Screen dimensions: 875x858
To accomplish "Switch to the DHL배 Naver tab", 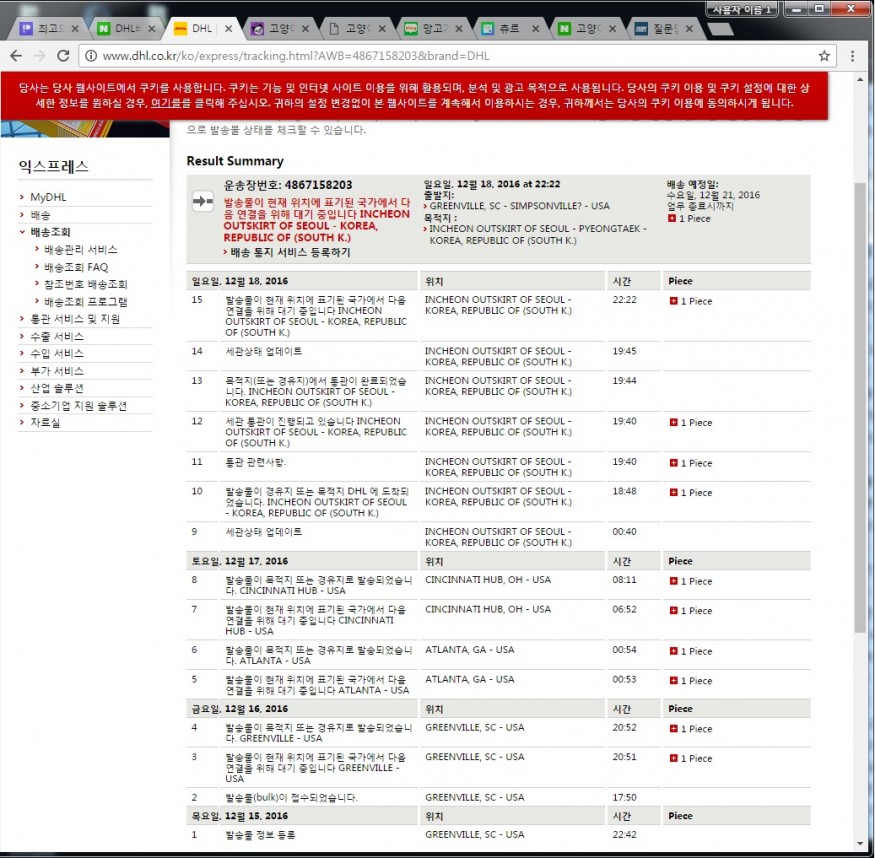I will pyautogui.click(x=126, y=28).
